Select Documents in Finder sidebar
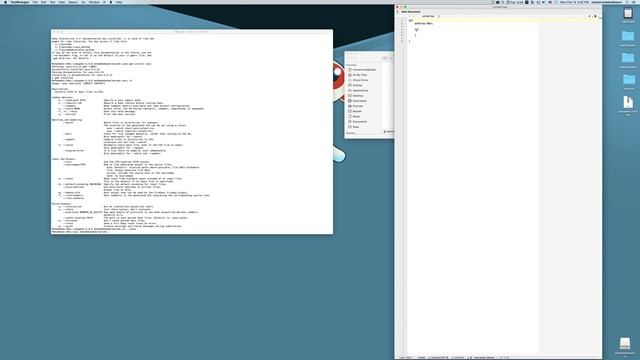Screen dimensions: 640x360 point(360,122)
